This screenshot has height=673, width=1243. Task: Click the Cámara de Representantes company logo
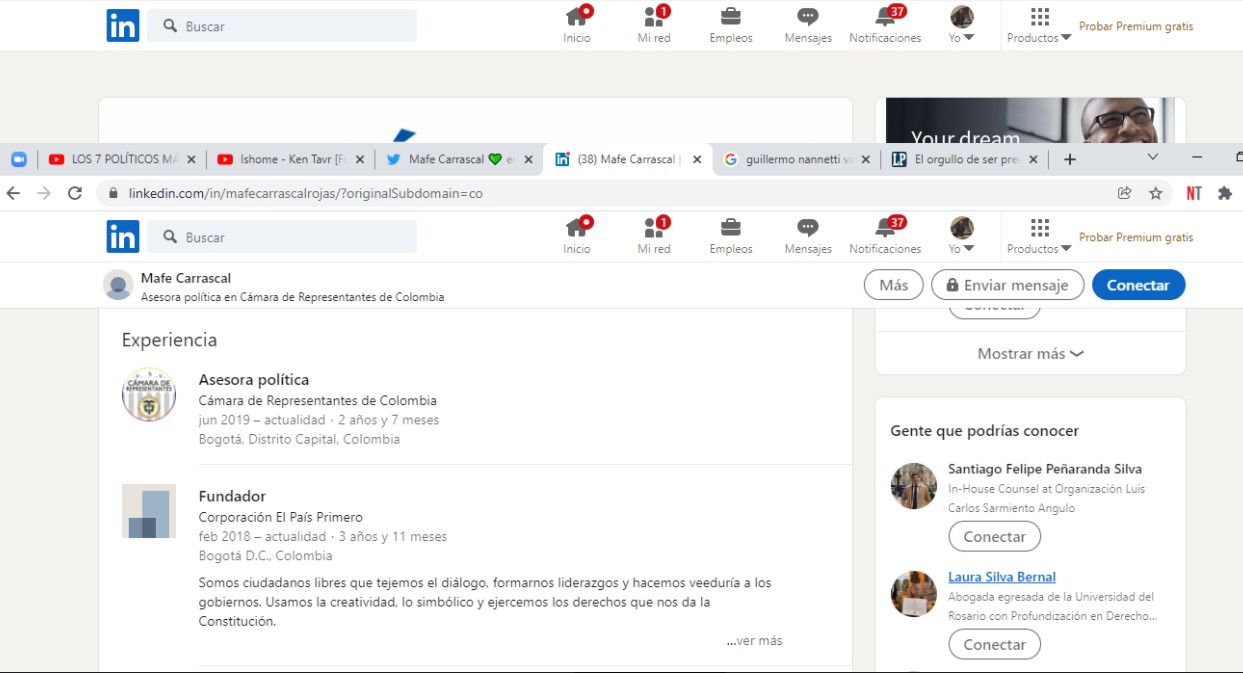tap(148, 394)
